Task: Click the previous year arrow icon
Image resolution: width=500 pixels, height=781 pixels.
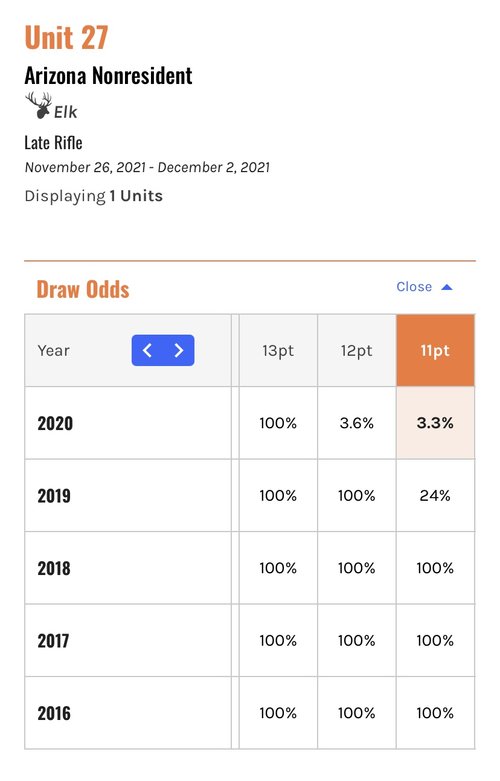Action: 147,351
